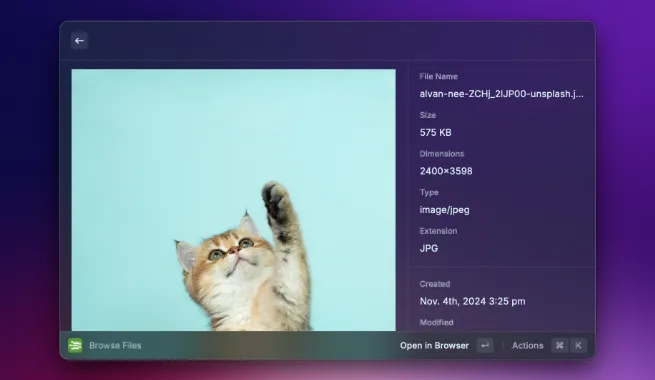The width and height of the screenshot is (655, 380).
Task: Select the extension value JPG
Action: click(429, 248)
